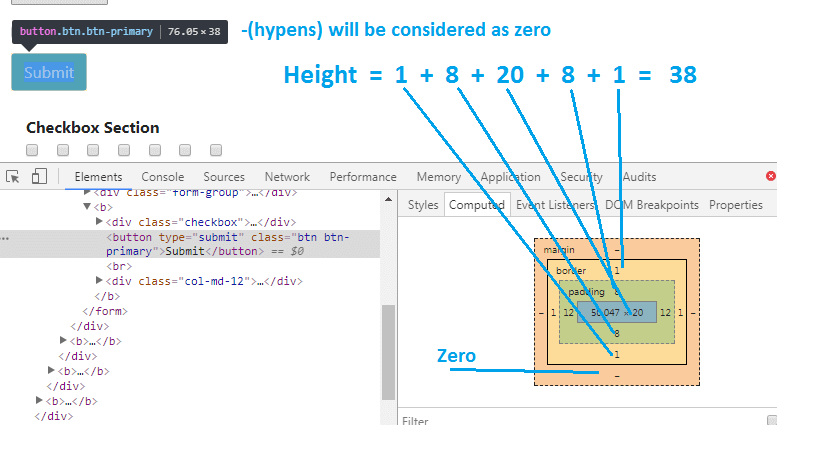Click the blue Submit button on the page
819x460 pixels.
49,72
